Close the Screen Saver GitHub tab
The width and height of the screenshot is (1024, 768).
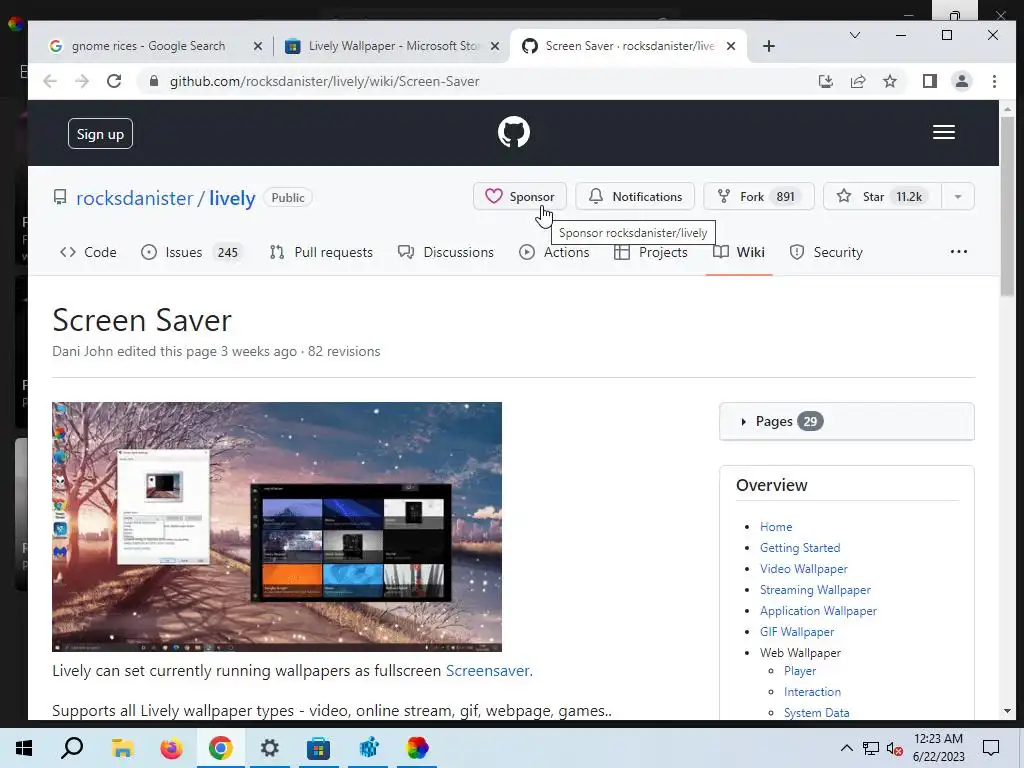pyautogui.click(x=731, y=46)
